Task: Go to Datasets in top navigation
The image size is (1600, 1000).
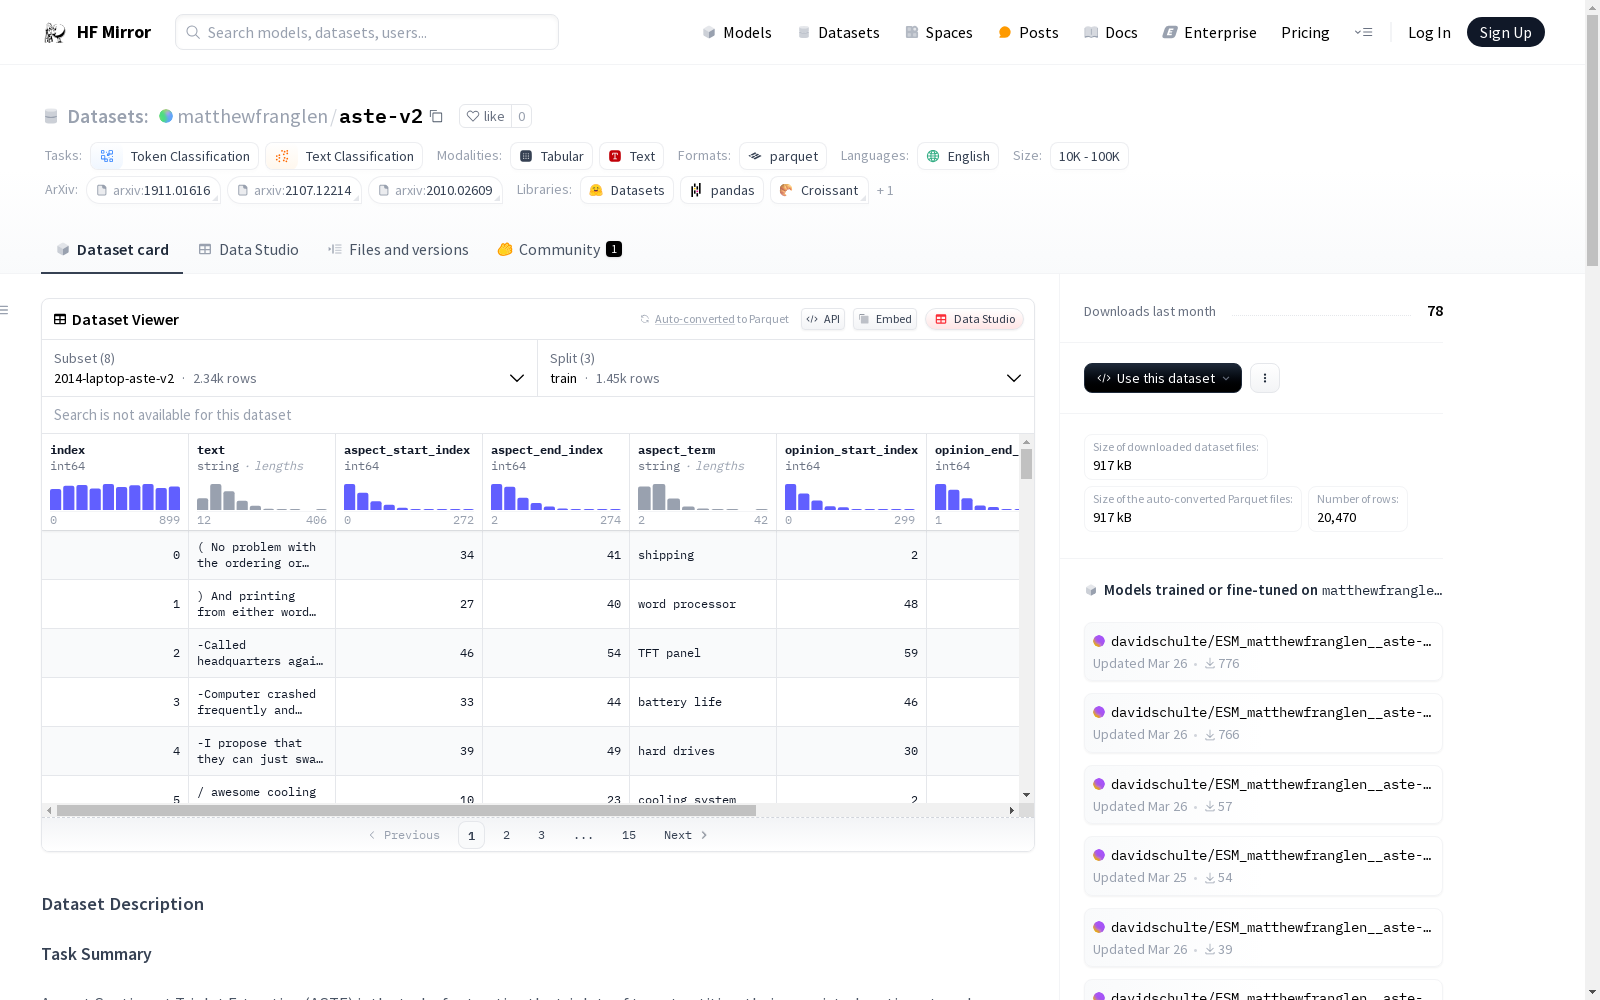Action: (x=838, y=32)
